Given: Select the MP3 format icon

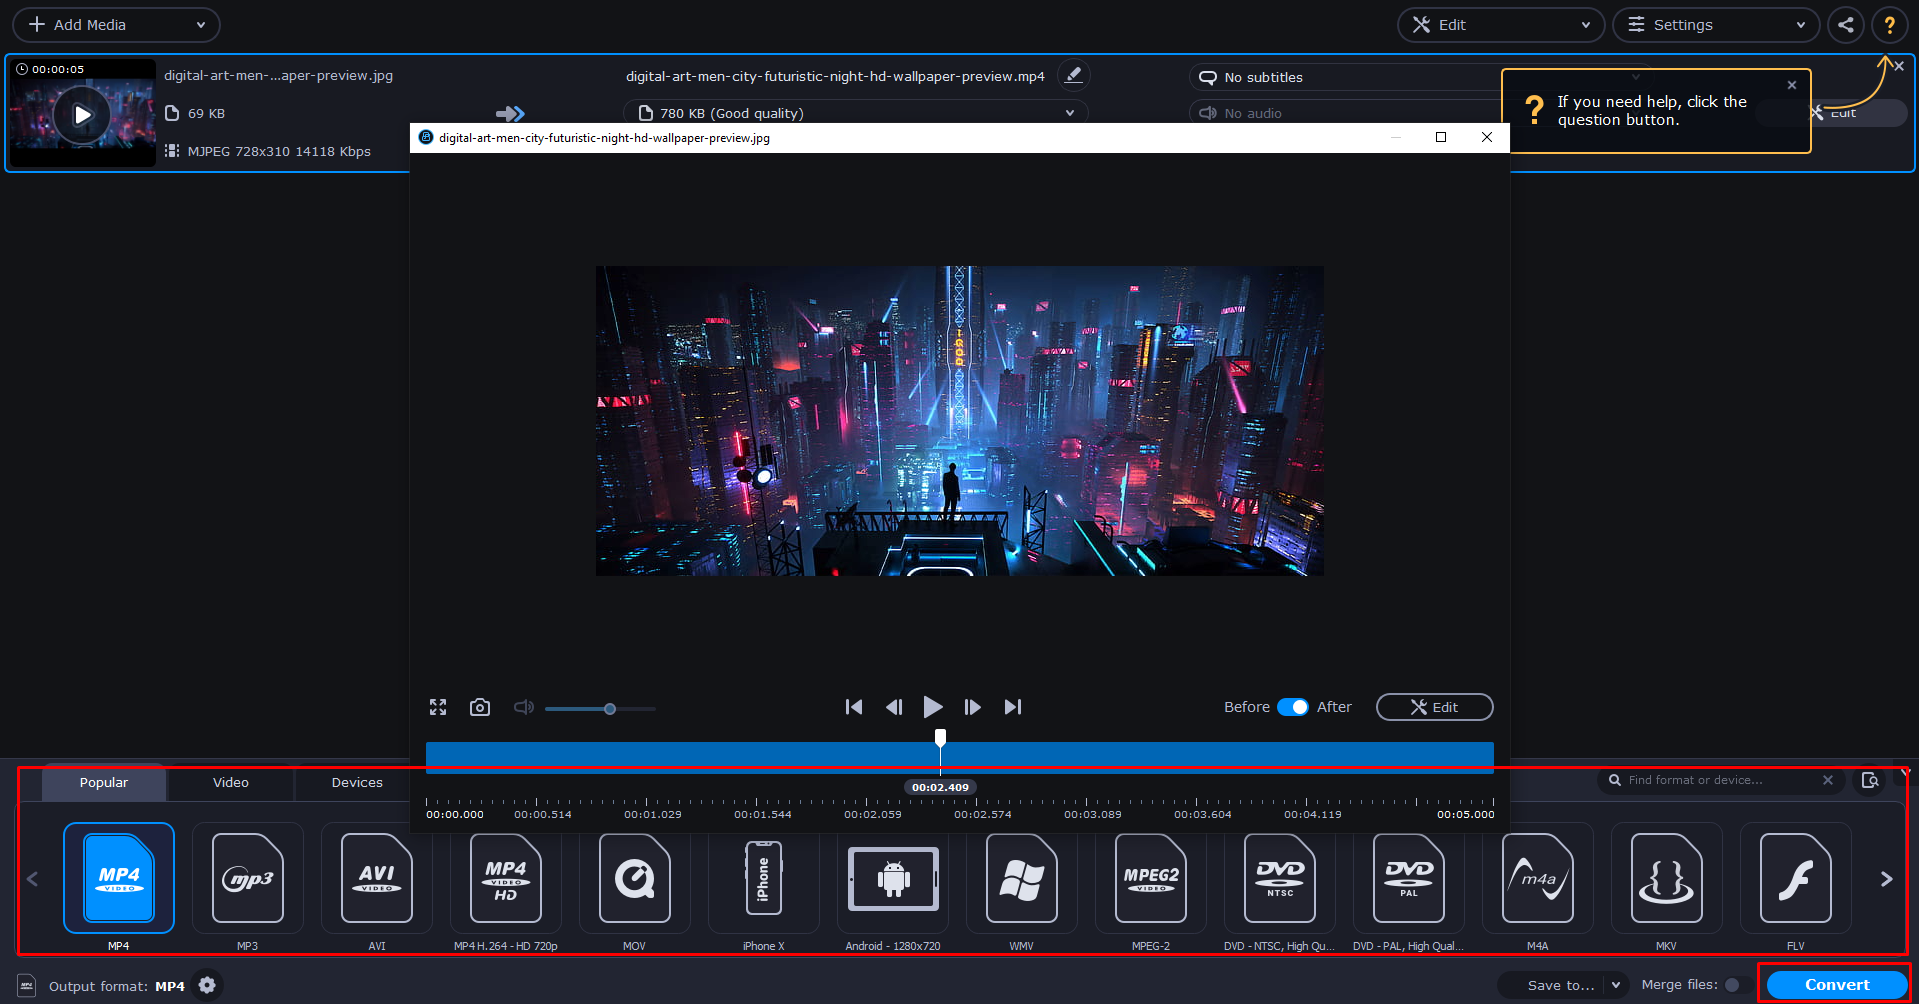Looking at the screenshot, I should pos(248,879).
